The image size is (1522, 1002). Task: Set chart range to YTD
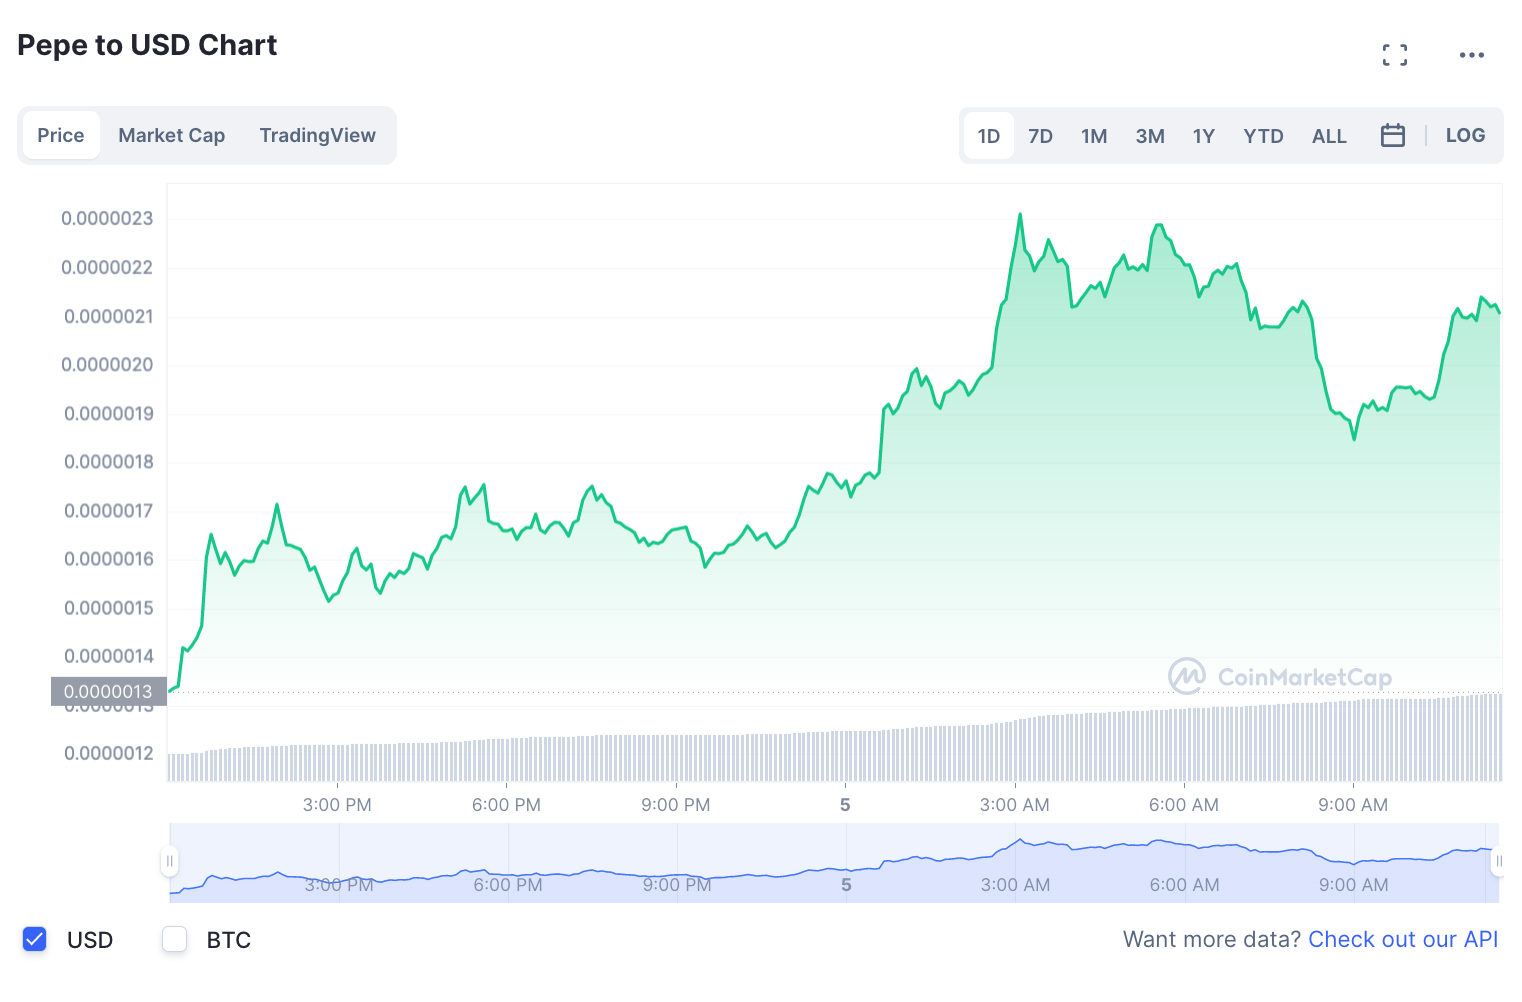pos(1263,136)
